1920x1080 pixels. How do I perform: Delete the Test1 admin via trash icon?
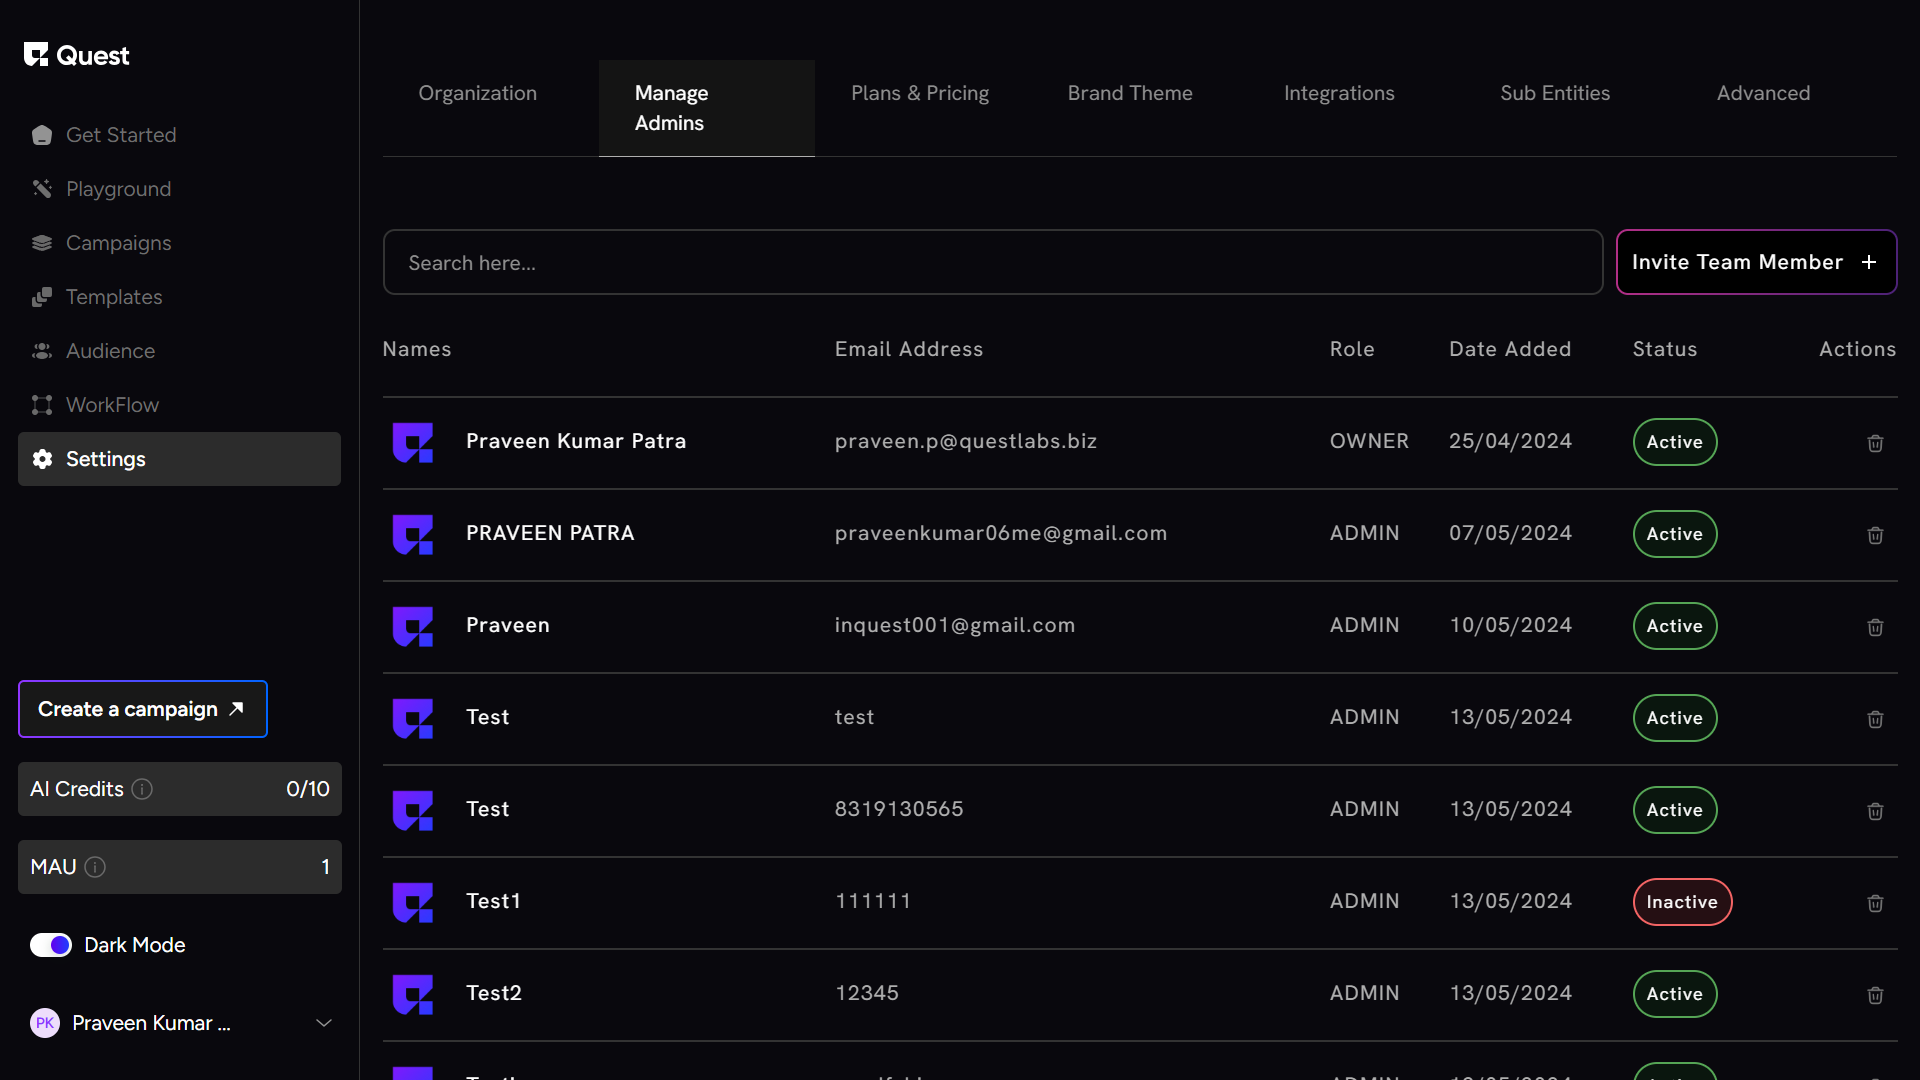(1875, 903)
